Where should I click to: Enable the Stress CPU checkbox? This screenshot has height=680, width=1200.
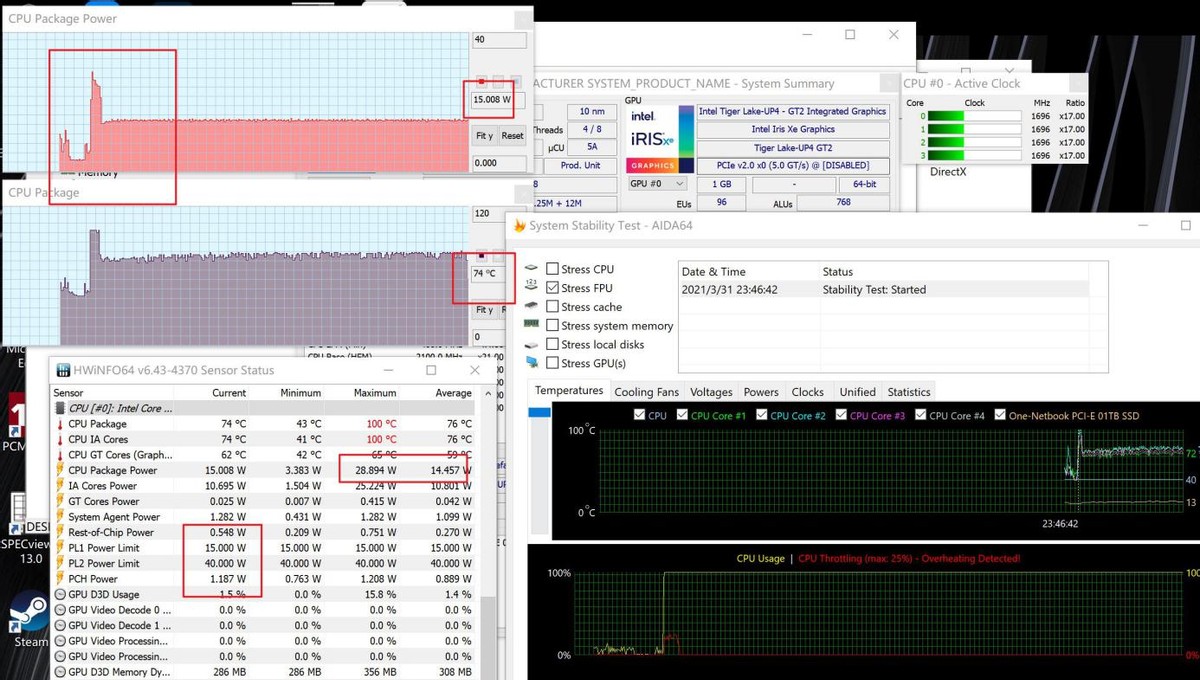tap(552, 269)
